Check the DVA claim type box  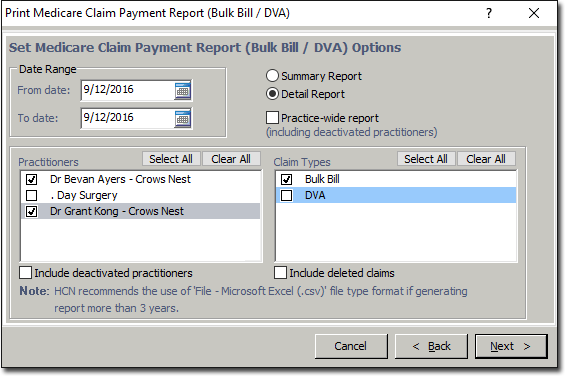tap(286, 195)
